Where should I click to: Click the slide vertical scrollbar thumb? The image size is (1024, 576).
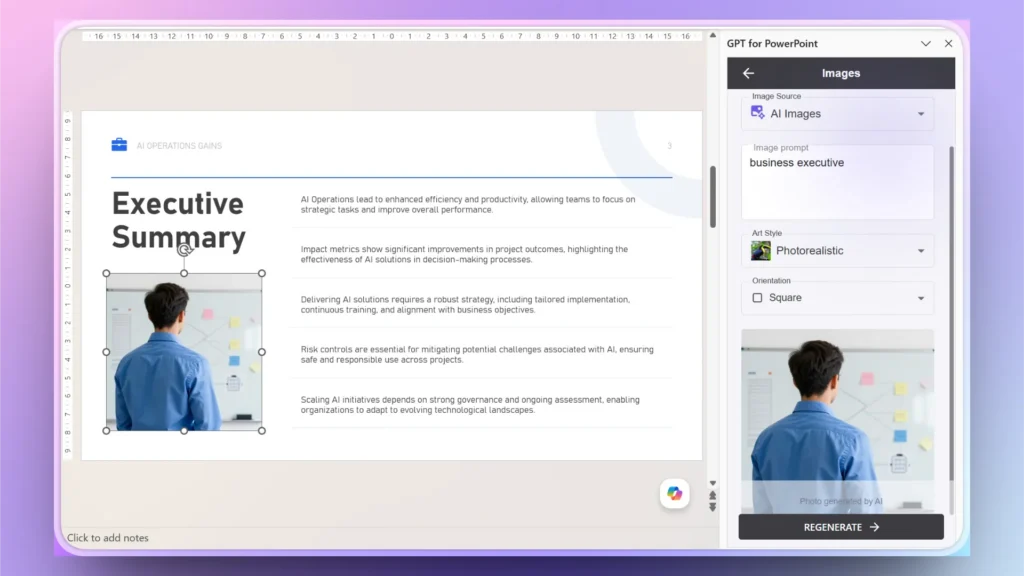[x=712, y=197]
